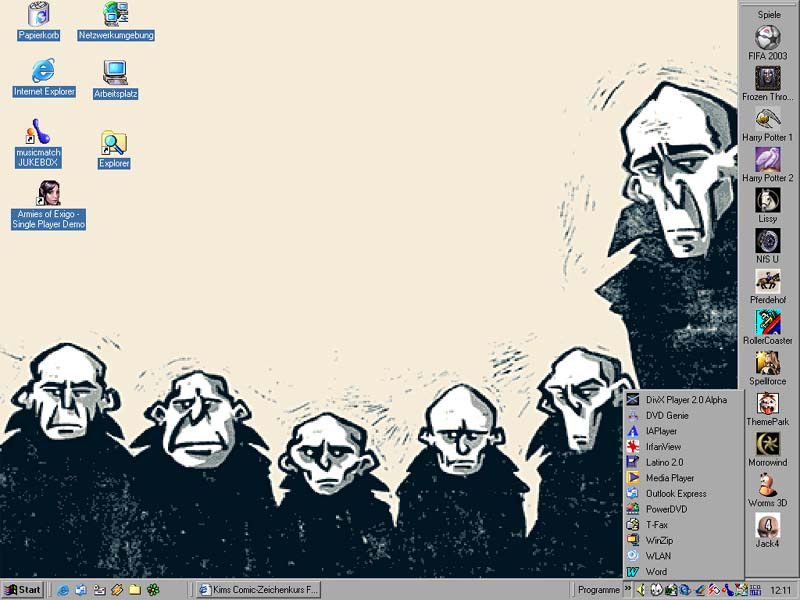Viewport: 800px width, 600px height.
Task: Select the Arbeitsplatz desktop icon
Action: (x=115, y=73)
